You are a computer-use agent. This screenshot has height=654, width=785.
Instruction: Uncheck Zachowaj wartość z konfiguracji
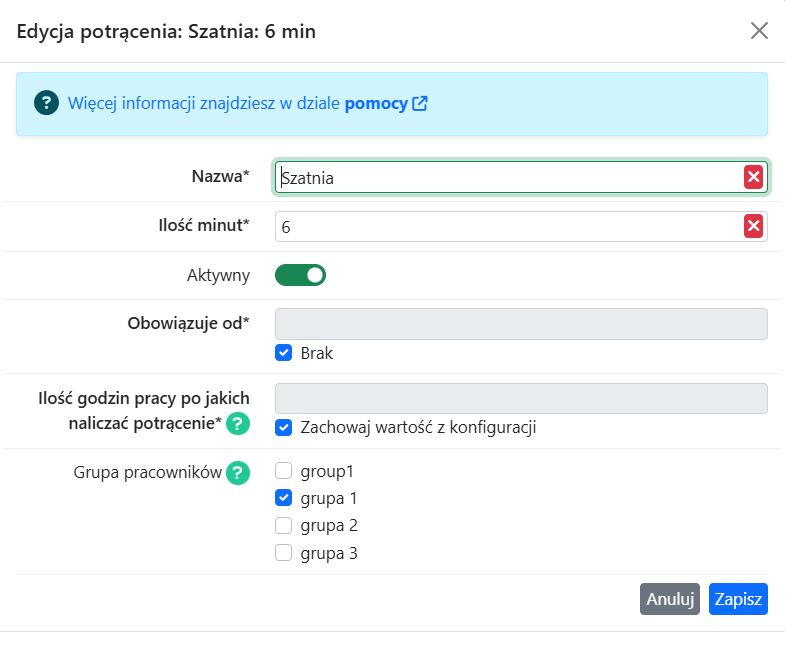283,427
